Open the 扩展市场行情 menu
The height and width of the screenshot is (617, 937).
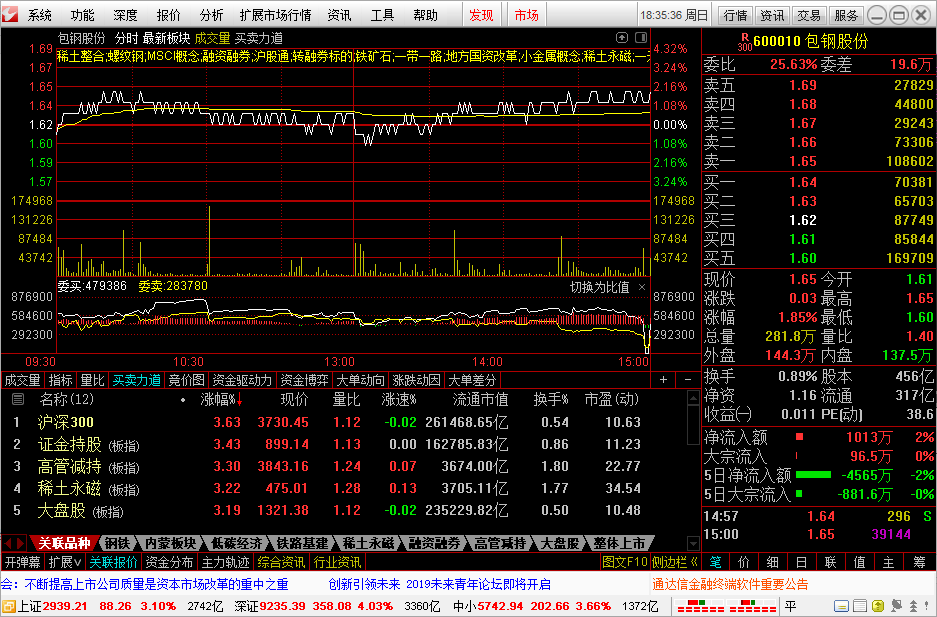tap(275, 15)
